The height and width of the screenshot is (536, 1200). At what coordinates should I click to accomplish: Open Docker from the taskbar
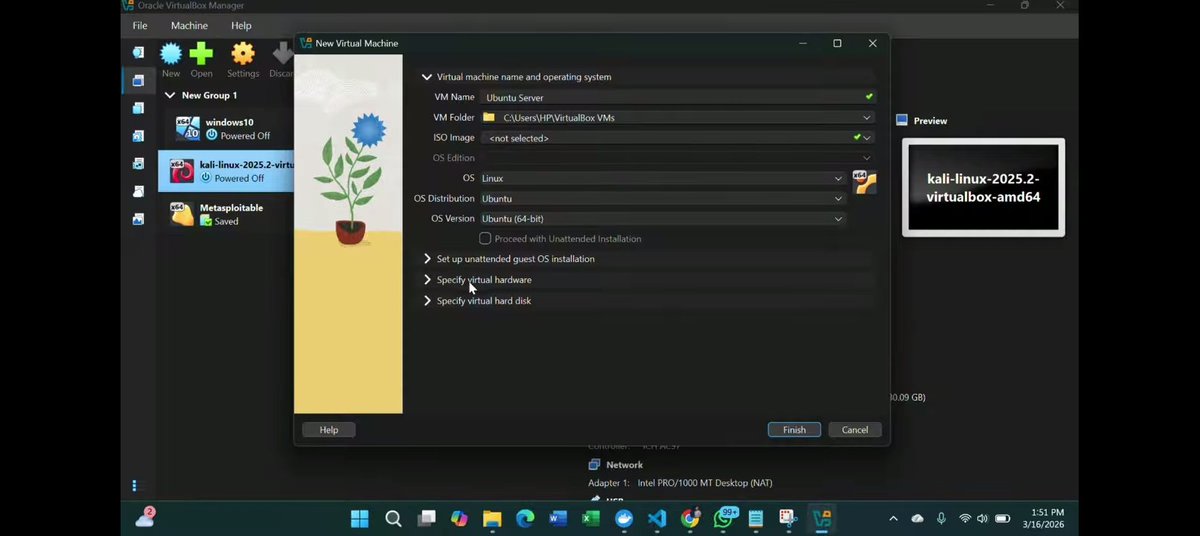click(624, 518)
